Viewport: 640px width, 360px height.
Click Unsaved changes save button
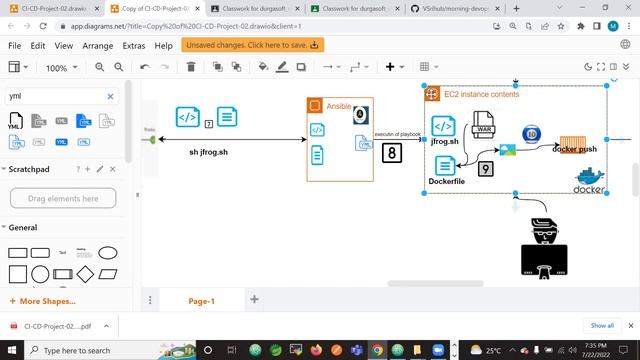(253, 45)
